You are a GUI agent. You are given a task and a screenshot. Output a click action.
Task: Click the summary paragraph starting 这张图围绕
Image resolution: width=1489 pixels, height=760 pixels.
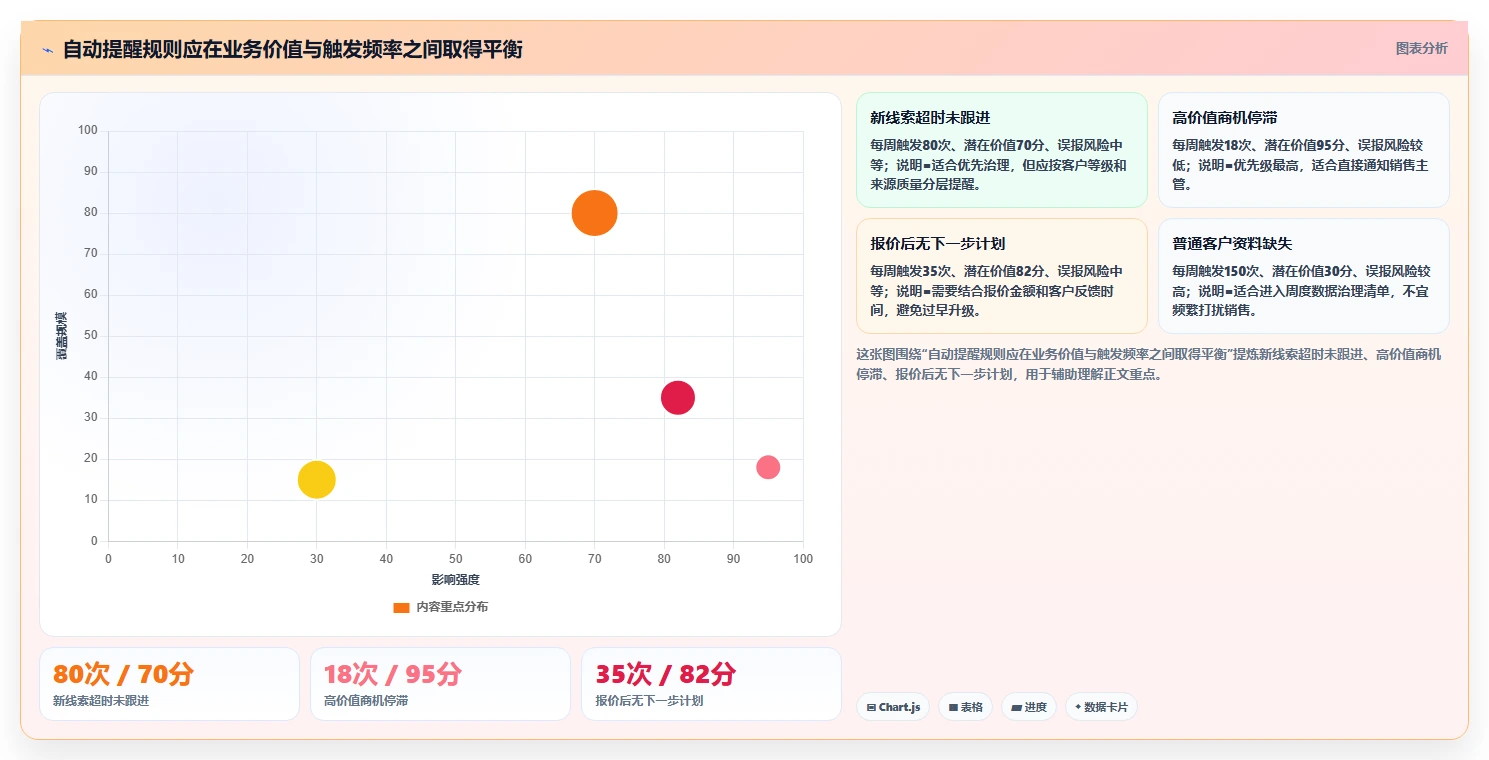point(1149,365)
